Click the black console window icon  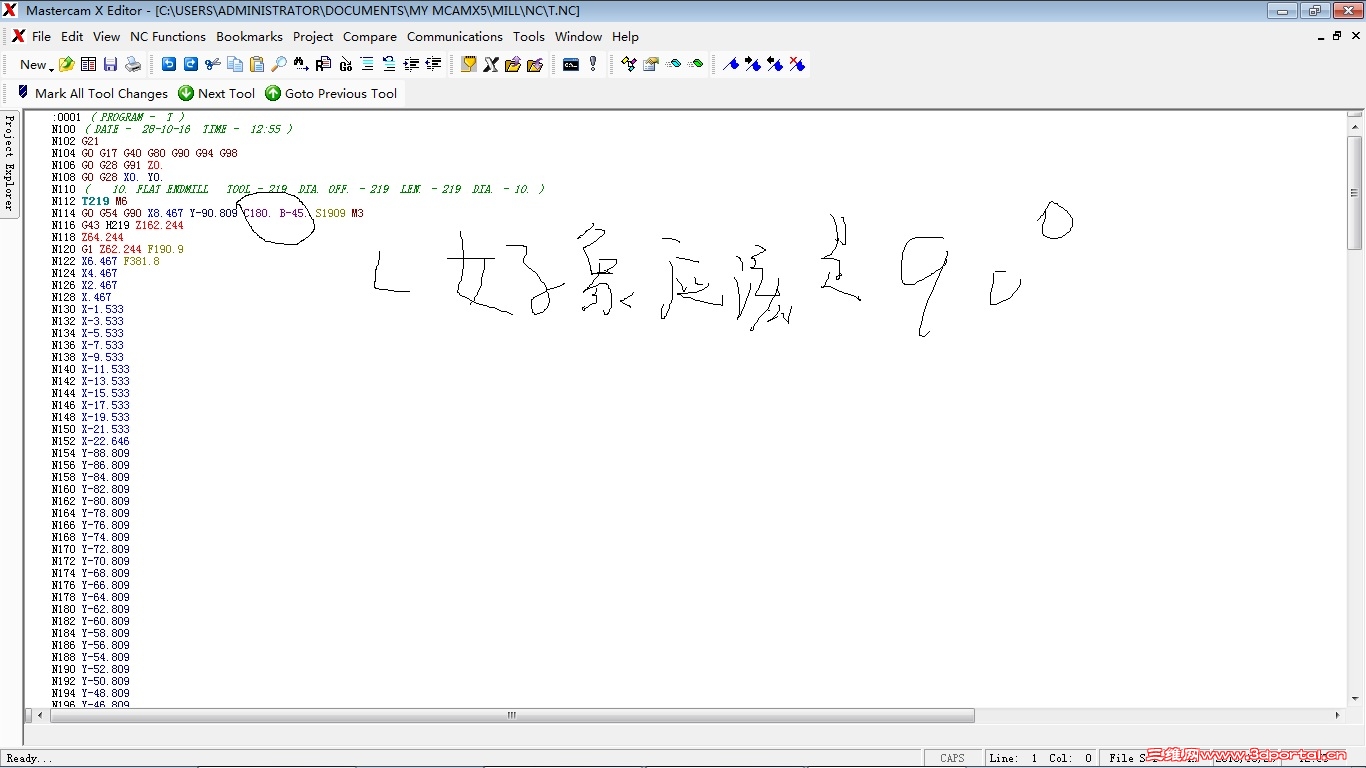pyautogui.click(x=571, y=64)
